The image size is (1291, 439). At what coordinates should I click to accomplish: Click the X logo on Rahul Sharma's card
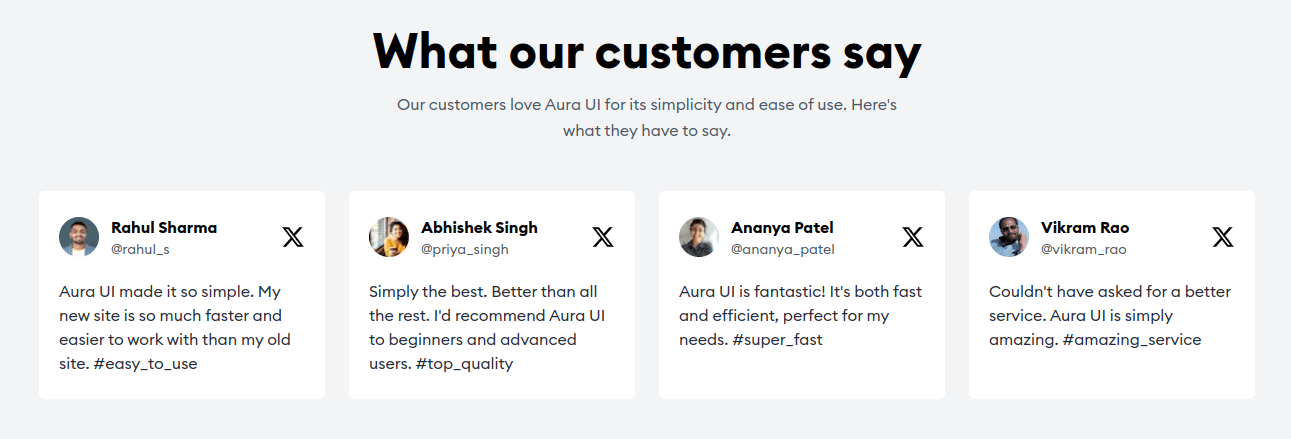pyautogui.click(x=293, y=237)
